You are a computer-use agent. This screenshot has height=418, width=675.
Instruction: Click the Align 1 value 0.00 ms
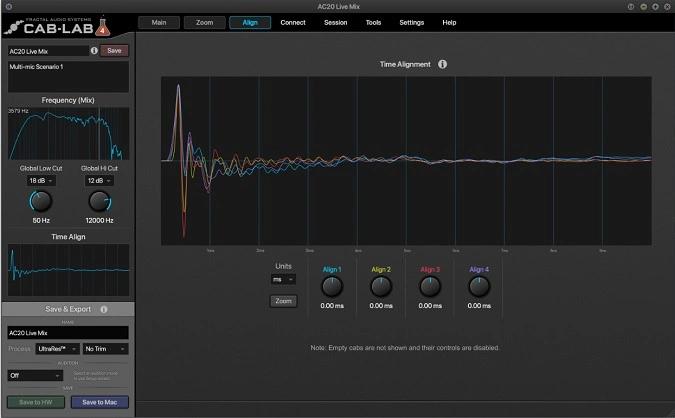coord(332,306)
